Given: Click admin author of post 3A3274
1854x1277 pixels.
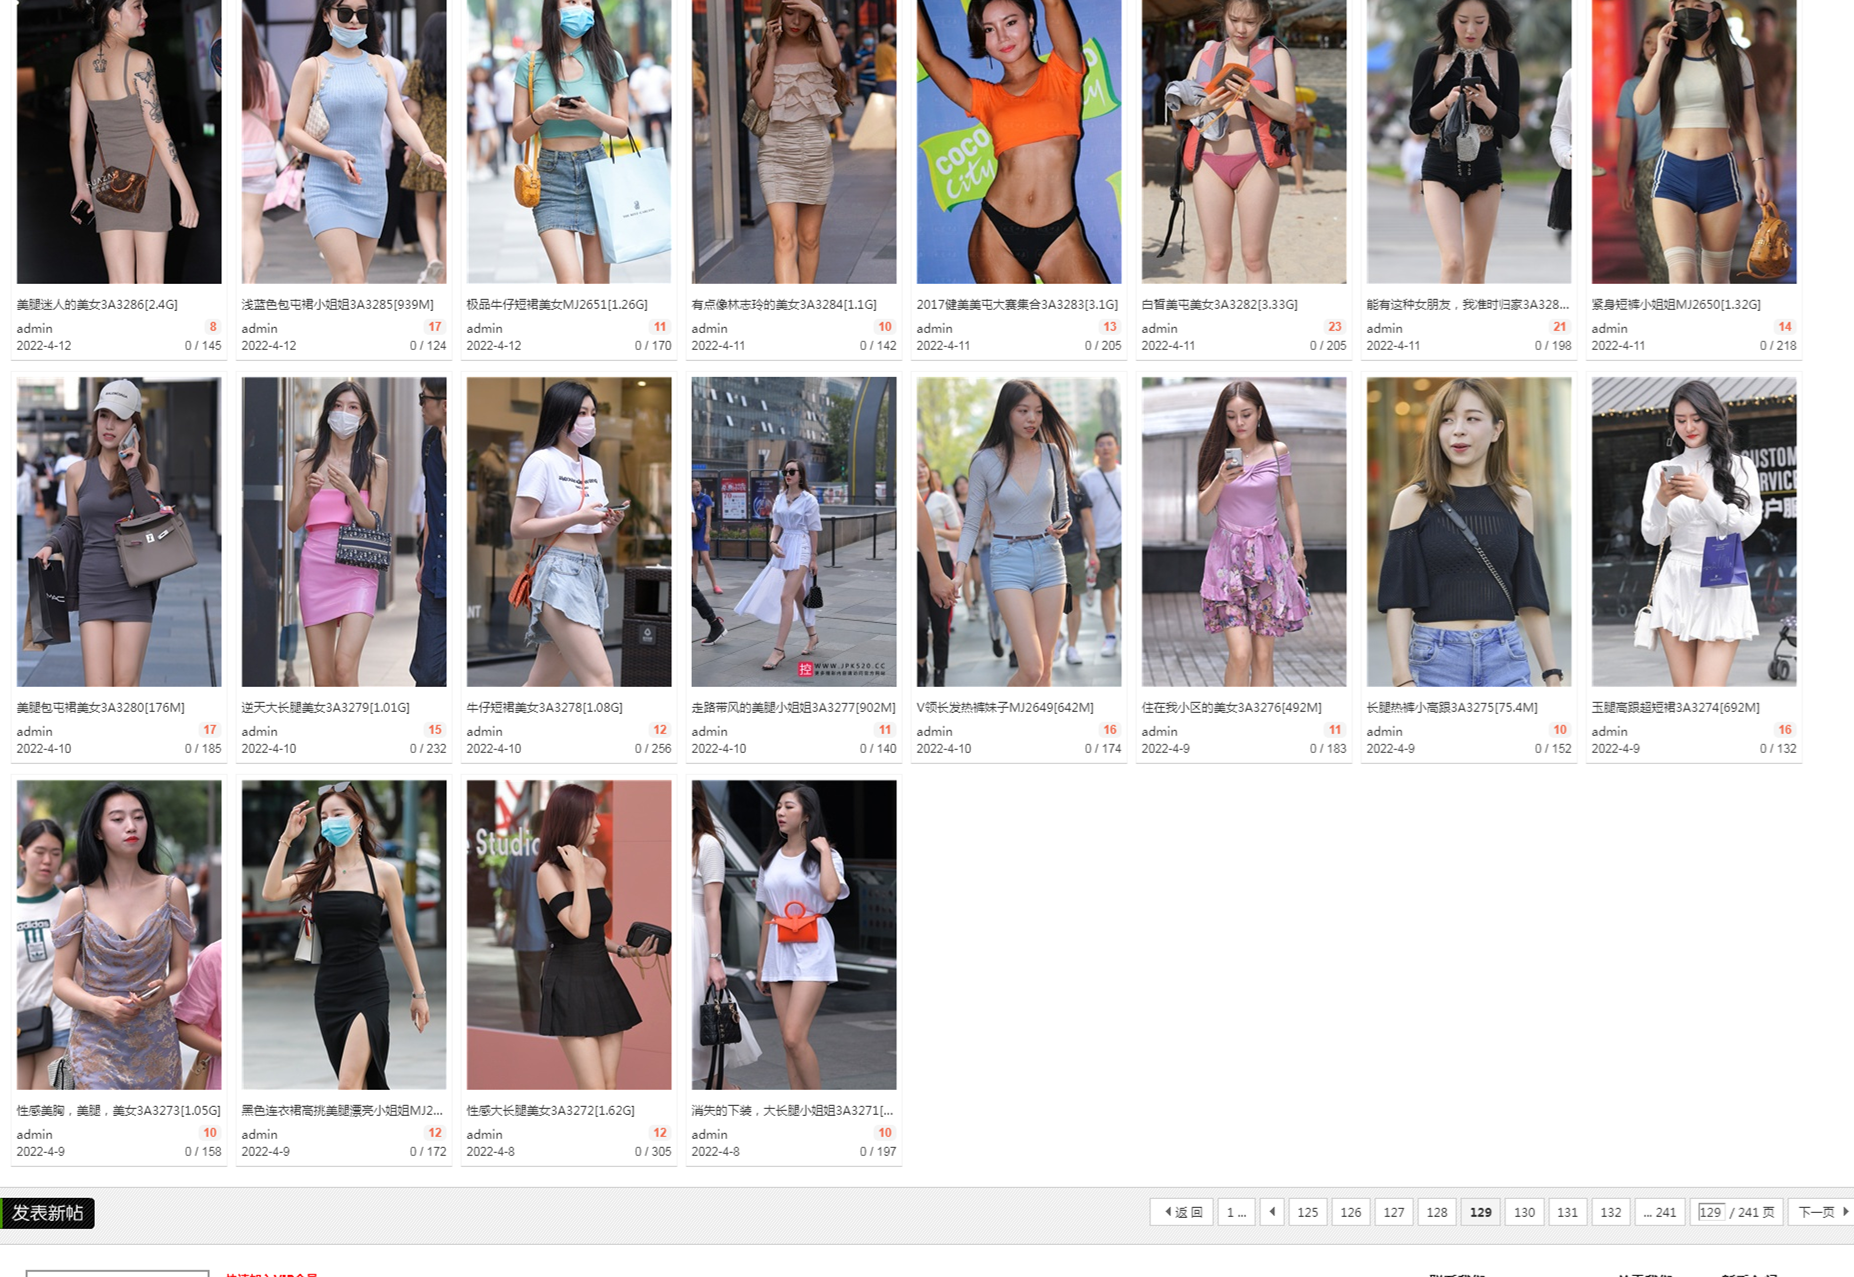Looking at the screenshot, I should (x=1610, y=731).
